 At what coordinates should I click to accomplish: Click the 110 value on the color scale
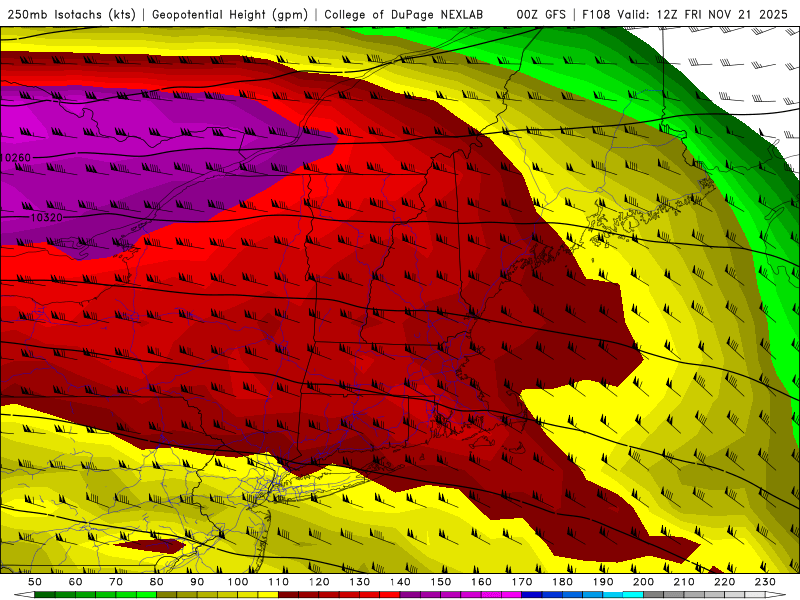[278, 582]
